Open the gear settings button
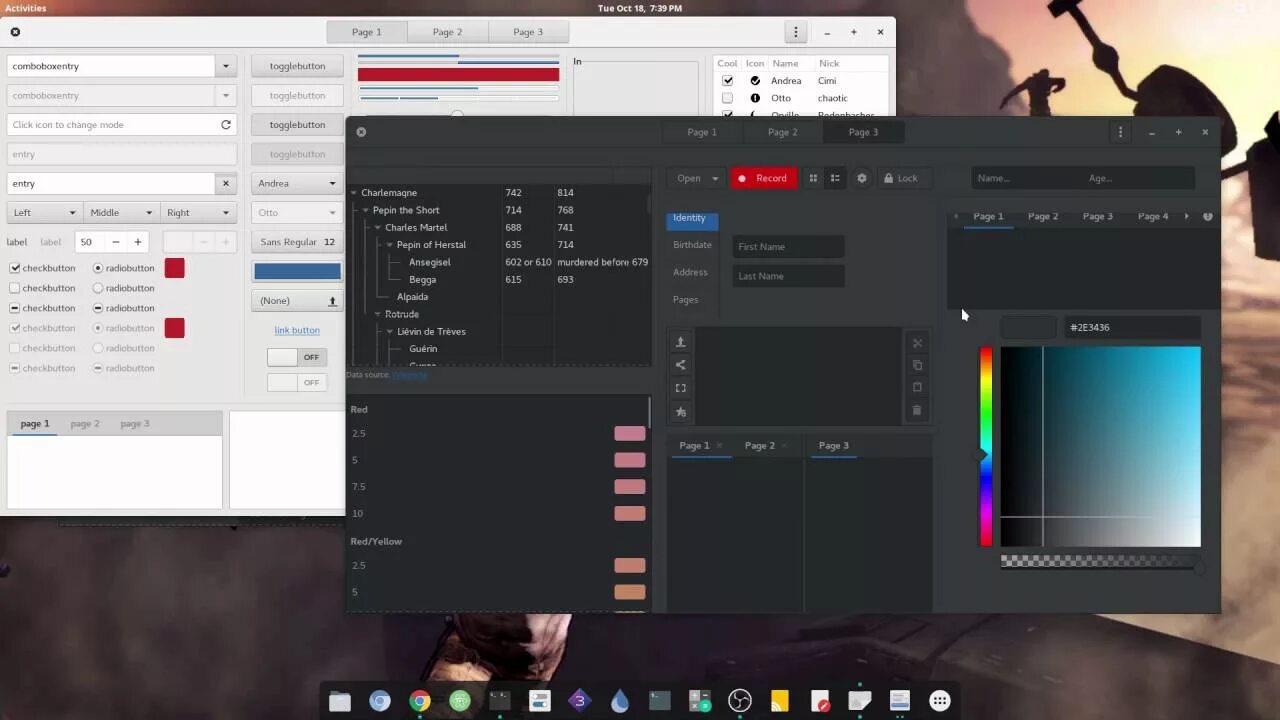1280x720 pixels. 862,178
